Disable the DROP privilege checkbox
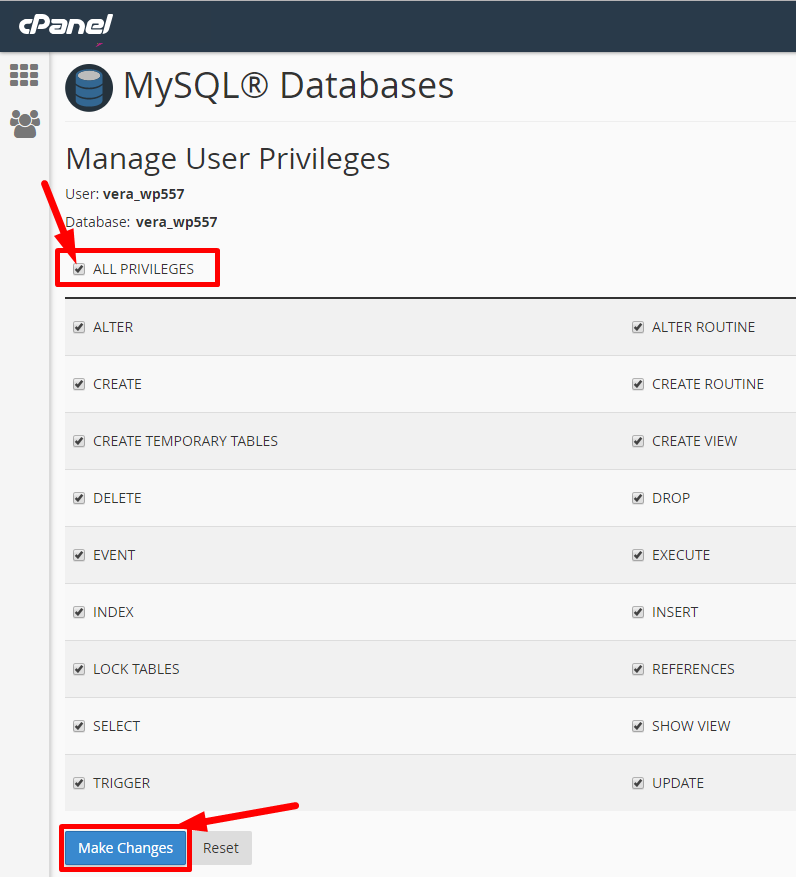The image size is (796, 877). [x=638, y=498]
